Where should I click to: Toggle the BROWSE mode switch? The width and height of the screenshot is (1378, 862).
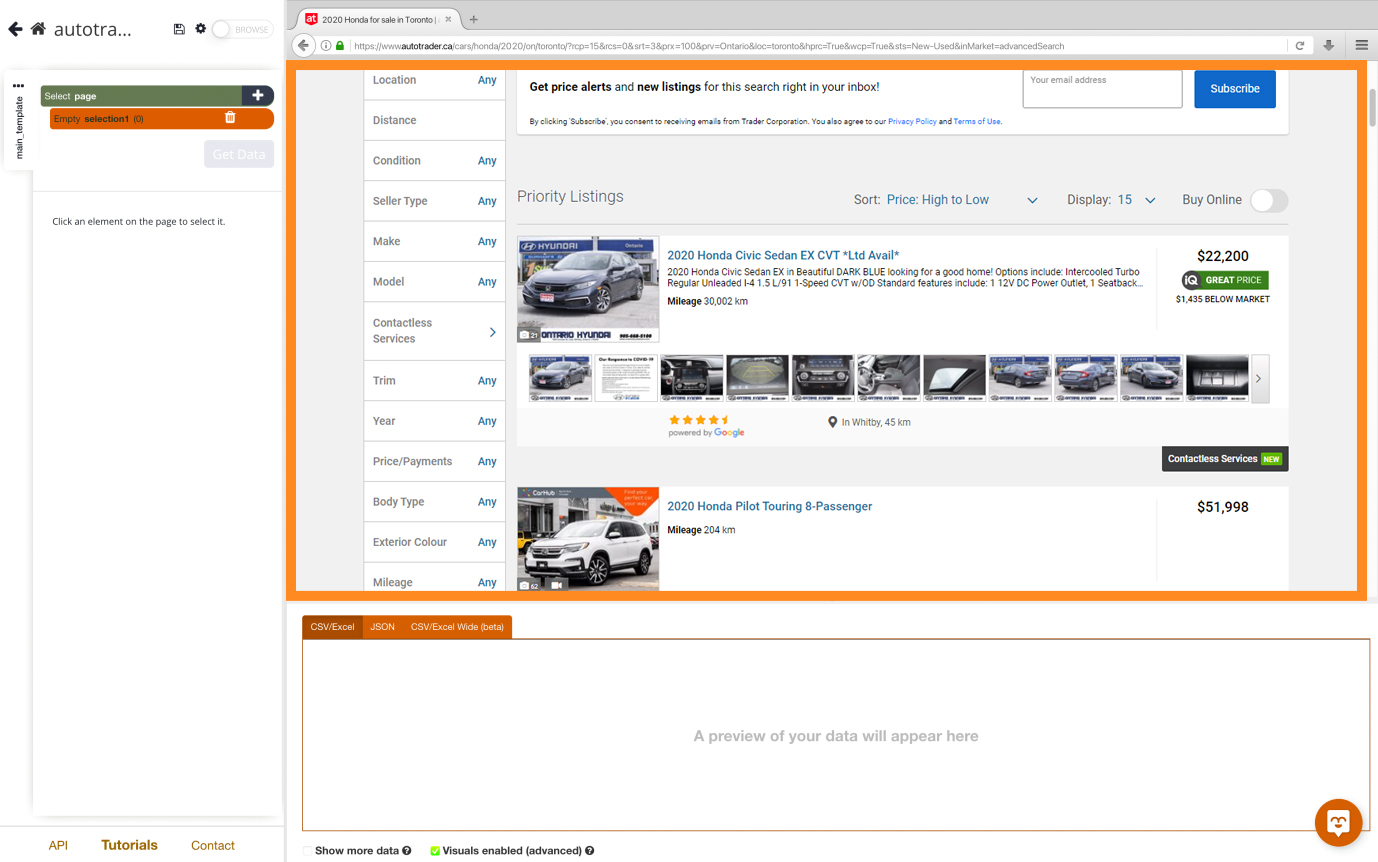point(241,29)
